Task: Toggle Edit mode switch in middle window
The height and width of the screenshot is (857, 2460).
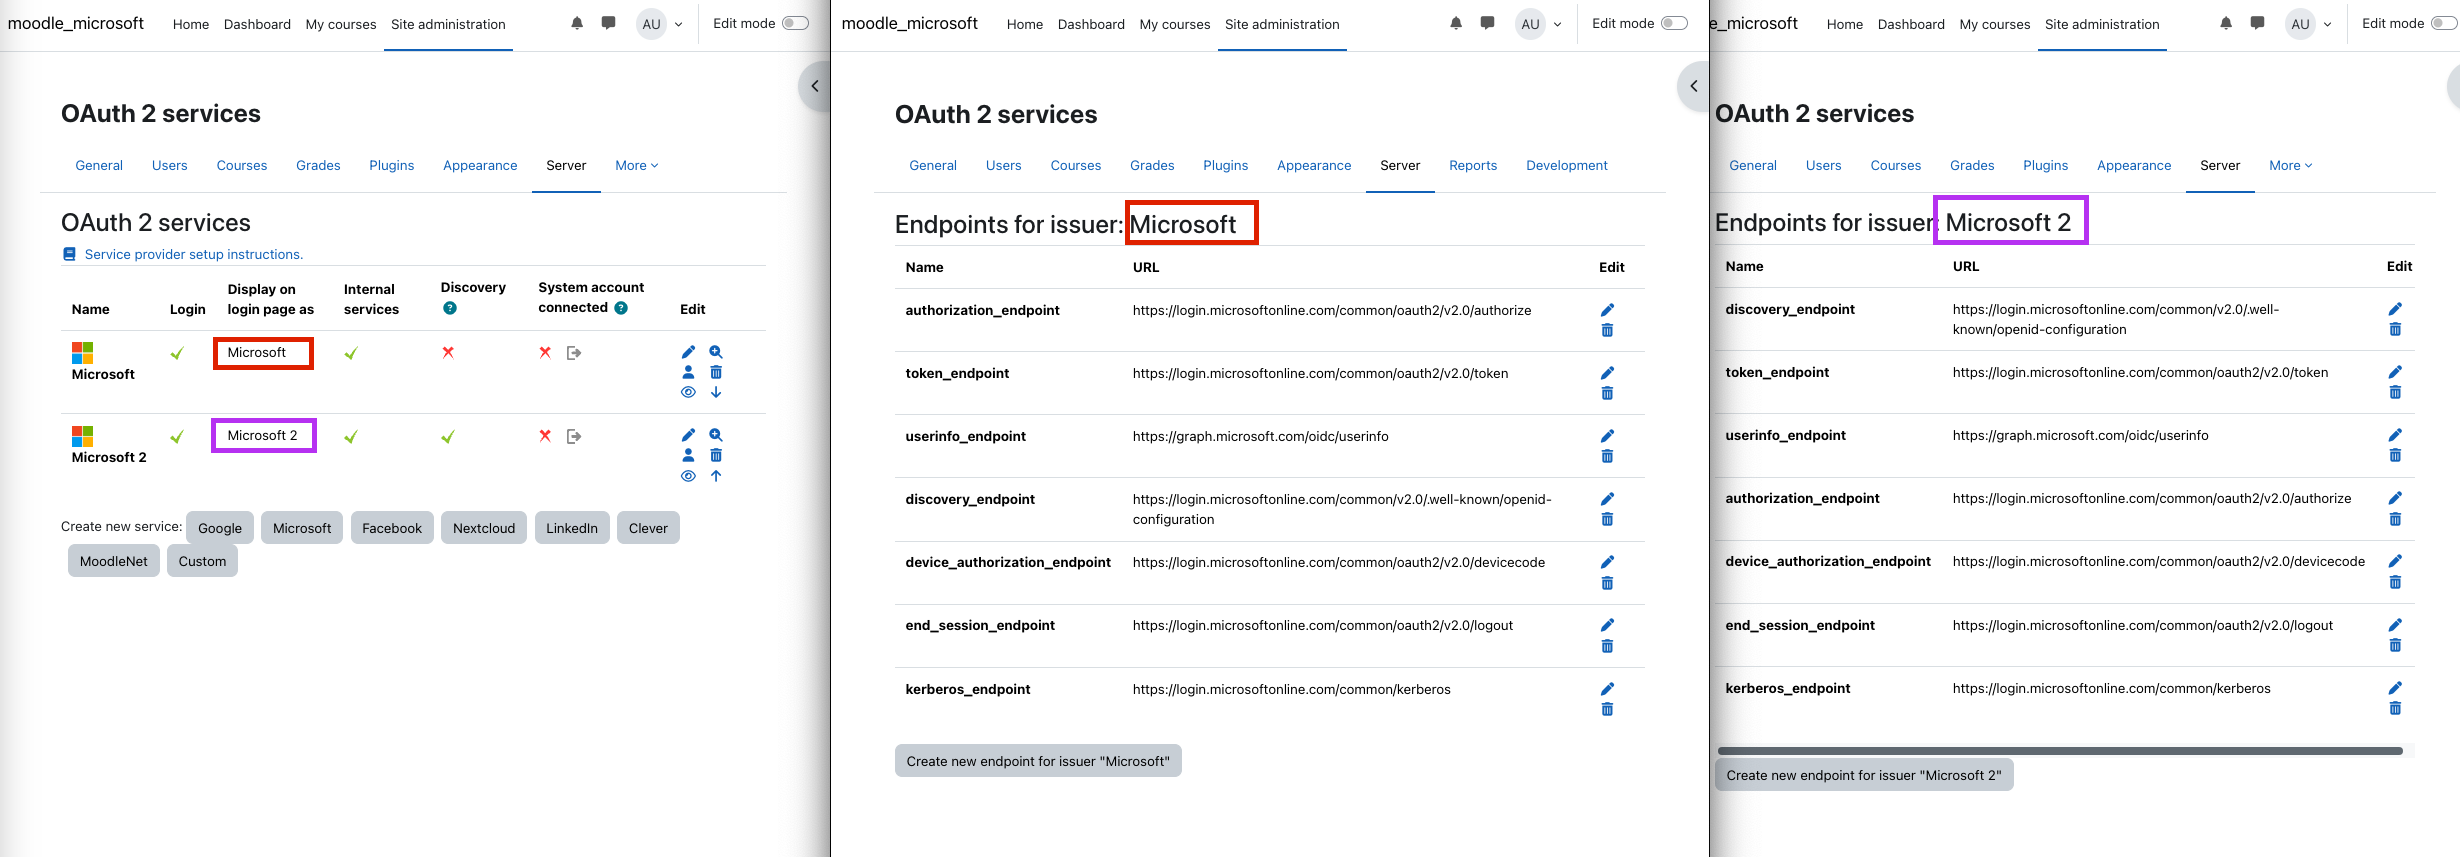Action: [1674, 23]
